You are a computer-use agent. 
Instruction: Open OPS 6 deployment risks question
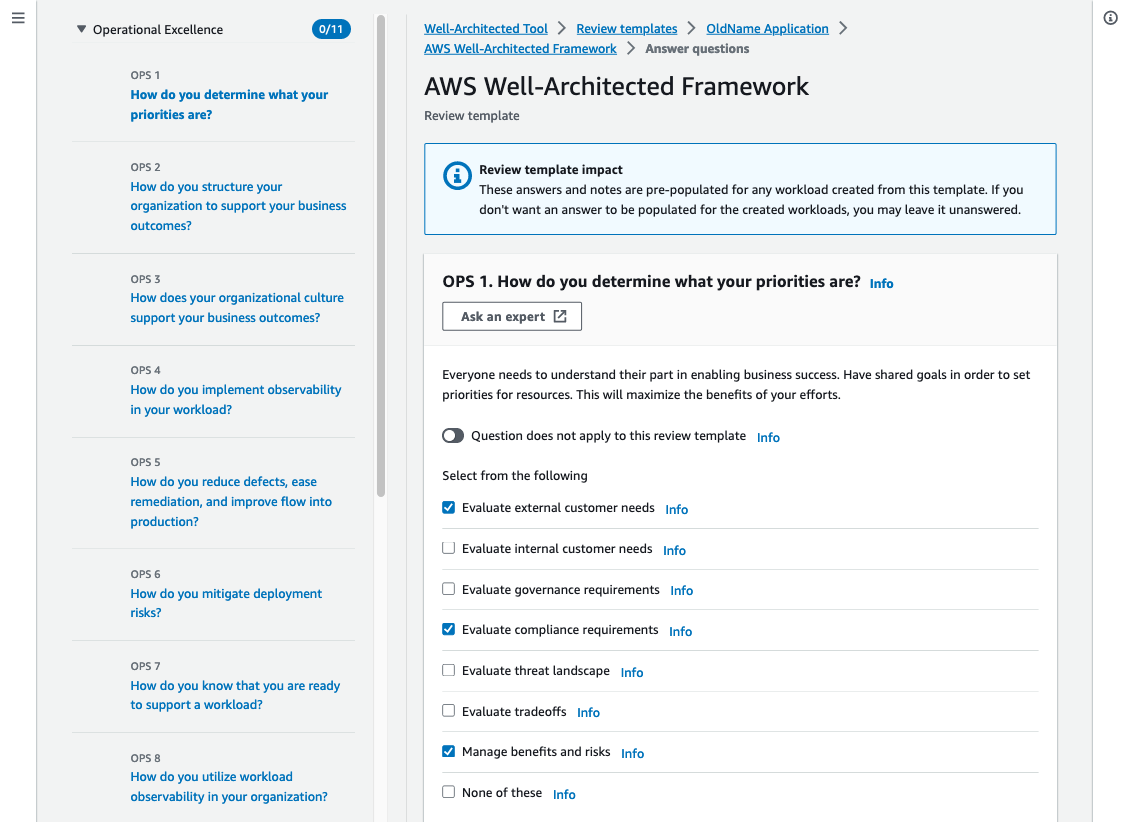[226, 602]
